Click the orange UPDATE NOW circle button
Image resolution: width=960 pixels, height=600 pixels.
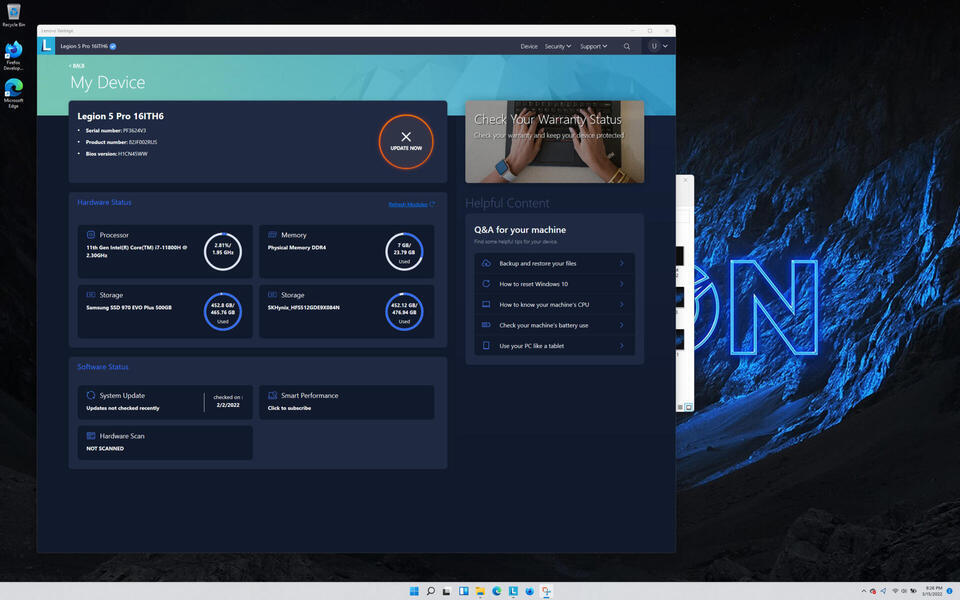coord(406,141)
